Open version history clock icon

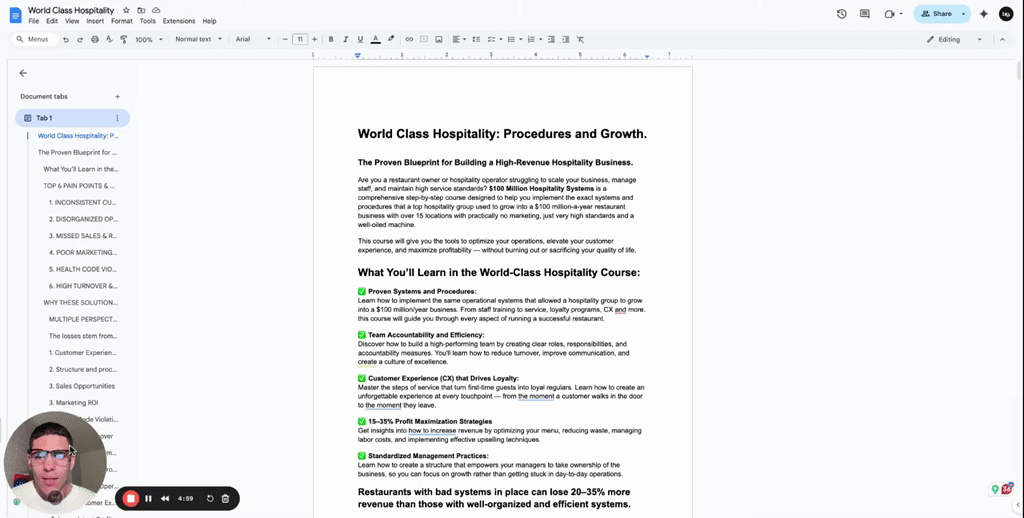pyautogui.click(x=841, y=14)
